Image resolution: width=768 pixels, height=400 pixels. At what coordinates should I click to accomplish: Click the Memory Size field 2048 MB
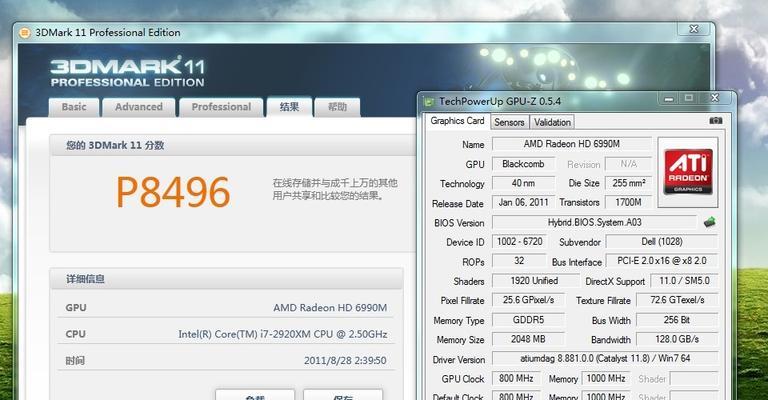coord(528,339)
